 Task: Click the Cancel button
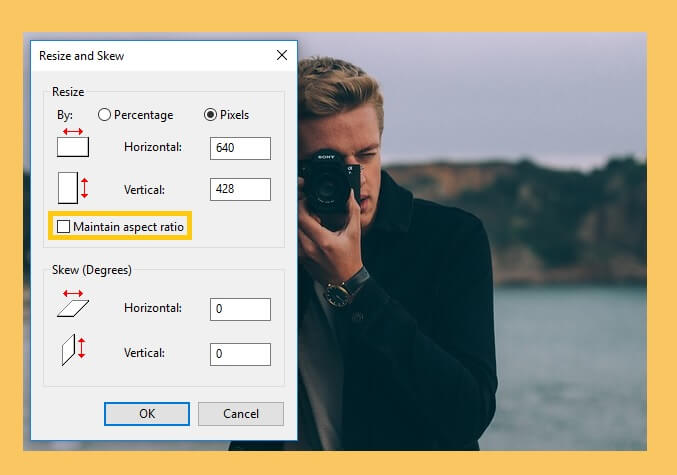click(241, 414)
